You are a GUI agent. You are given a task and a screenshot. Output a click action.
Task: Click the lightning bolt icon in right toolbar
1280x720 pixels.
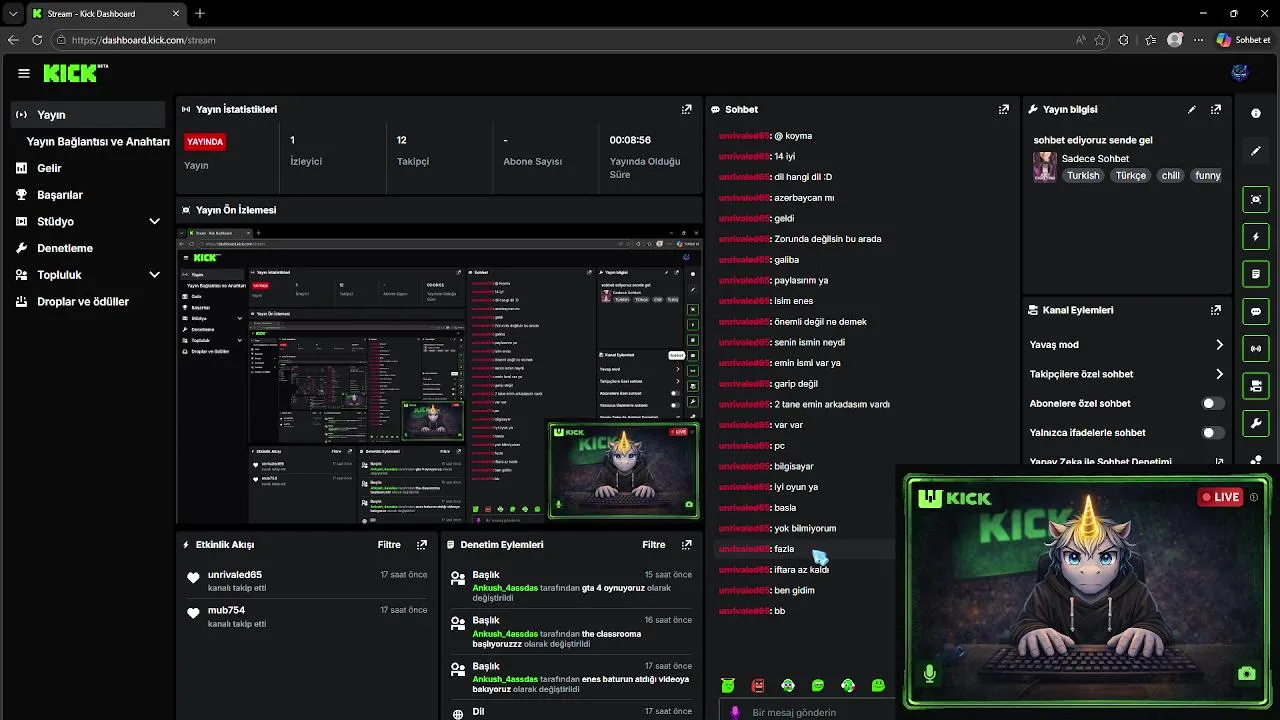1256,237
